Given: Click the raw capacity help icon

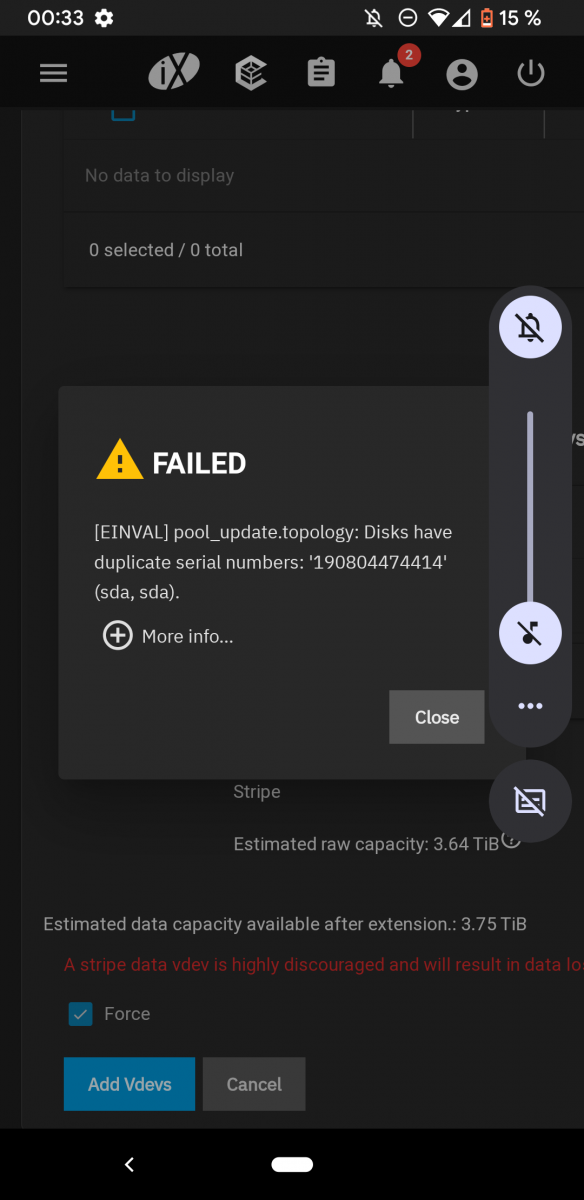Looking at the screenshot, I should [x=511, y=841].
